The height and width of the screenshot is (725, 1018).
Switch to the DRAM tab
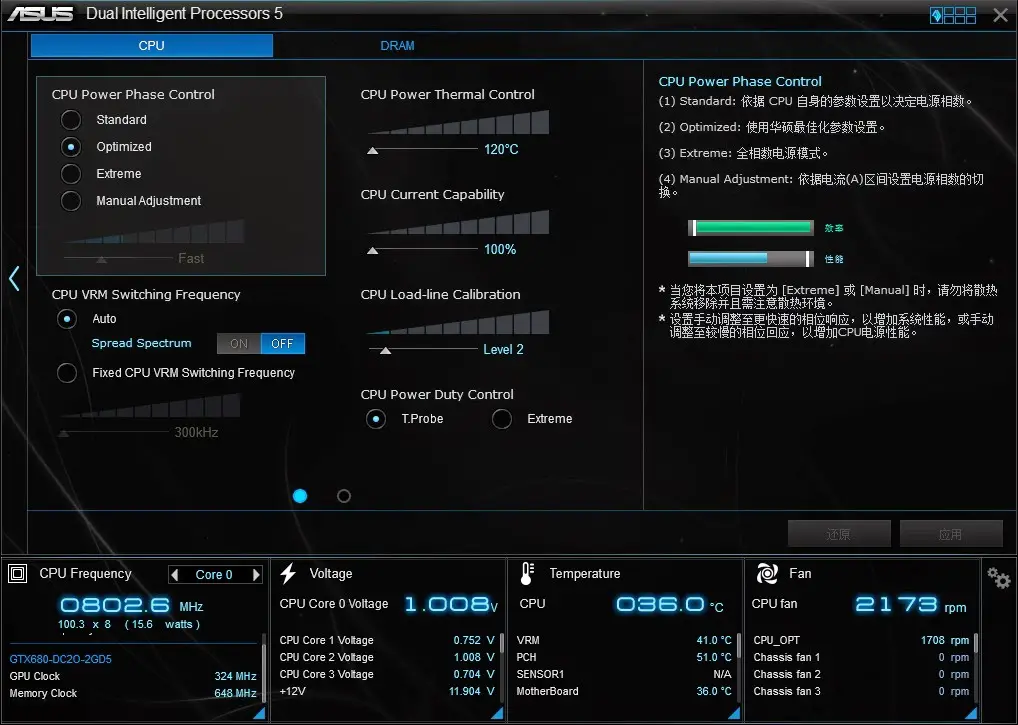click(x=397, y=45)
